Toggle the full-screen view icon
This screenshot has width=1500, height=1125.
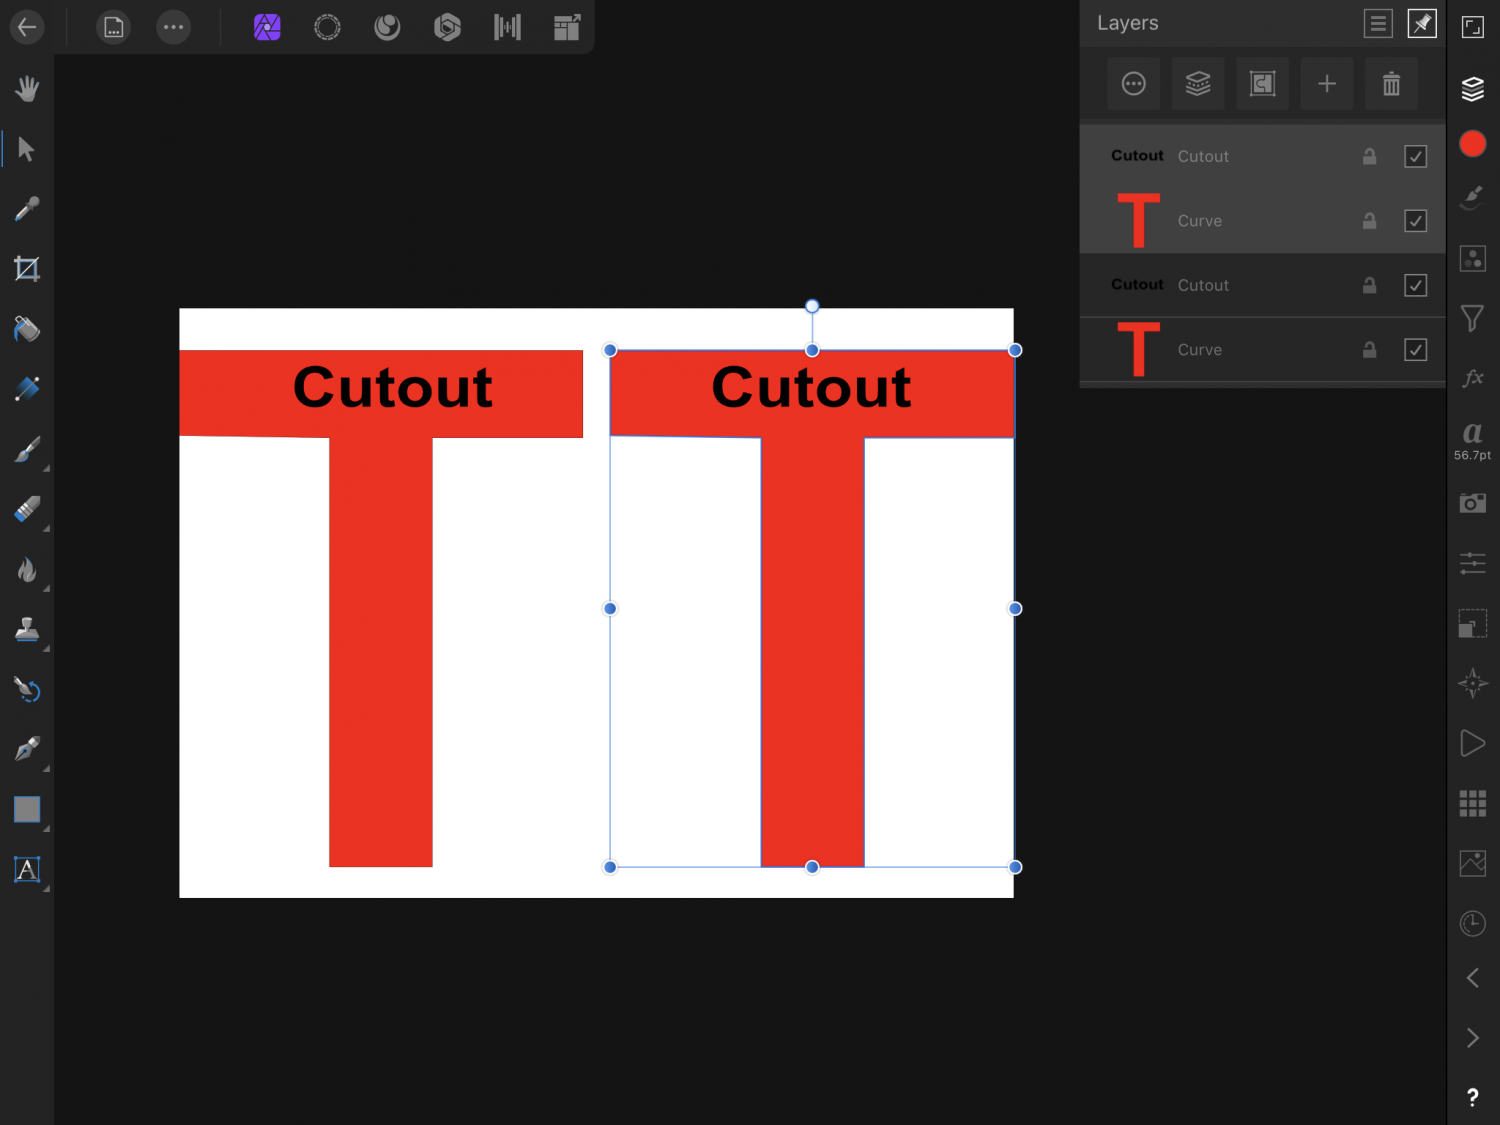pos(1473,27)
